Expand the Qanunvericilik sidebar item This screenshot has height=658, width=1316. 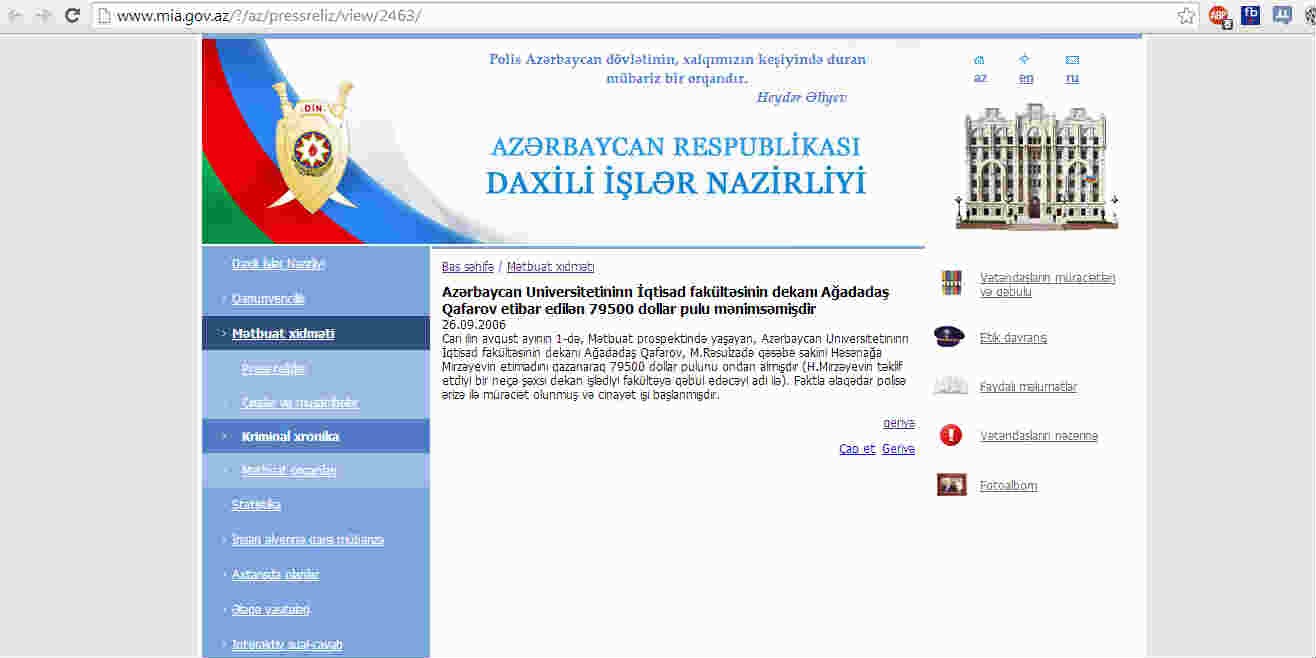coord(268,299)
